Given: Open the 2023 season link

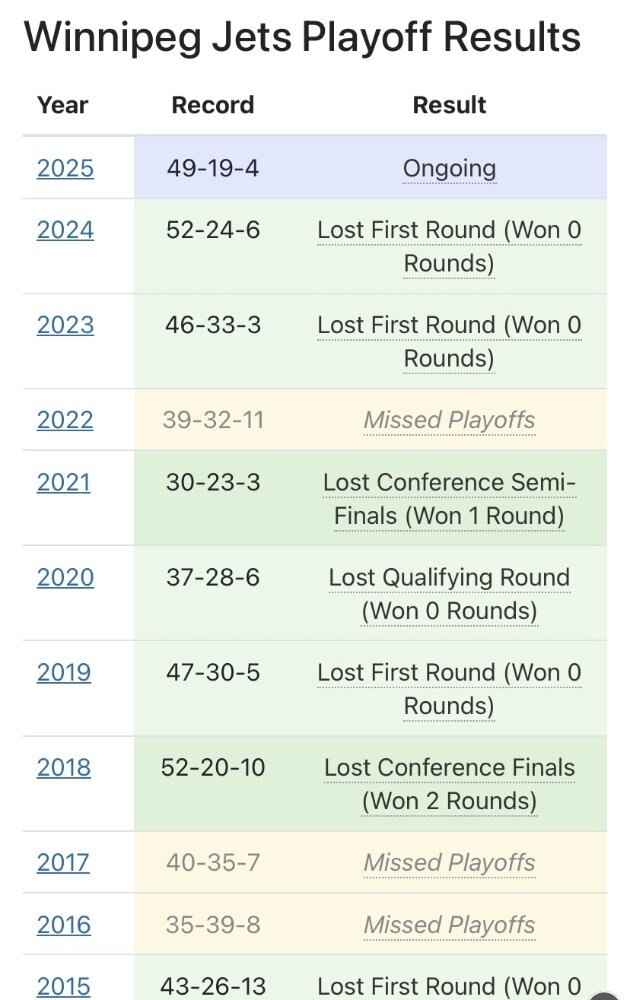Looking at the screenshot, I should [x=65, y=325].
